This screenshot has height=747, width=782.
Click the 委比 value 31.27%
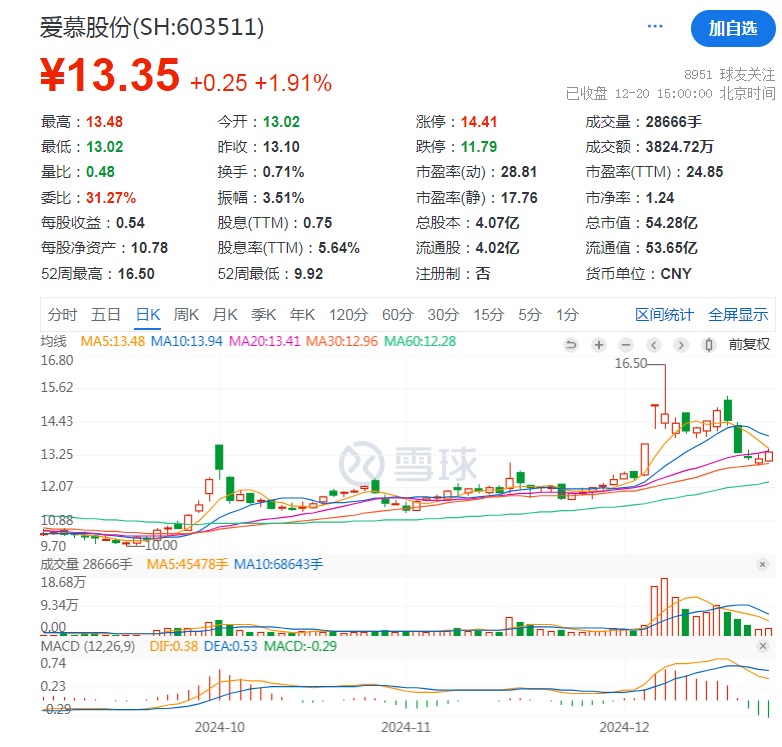point(111,198)
